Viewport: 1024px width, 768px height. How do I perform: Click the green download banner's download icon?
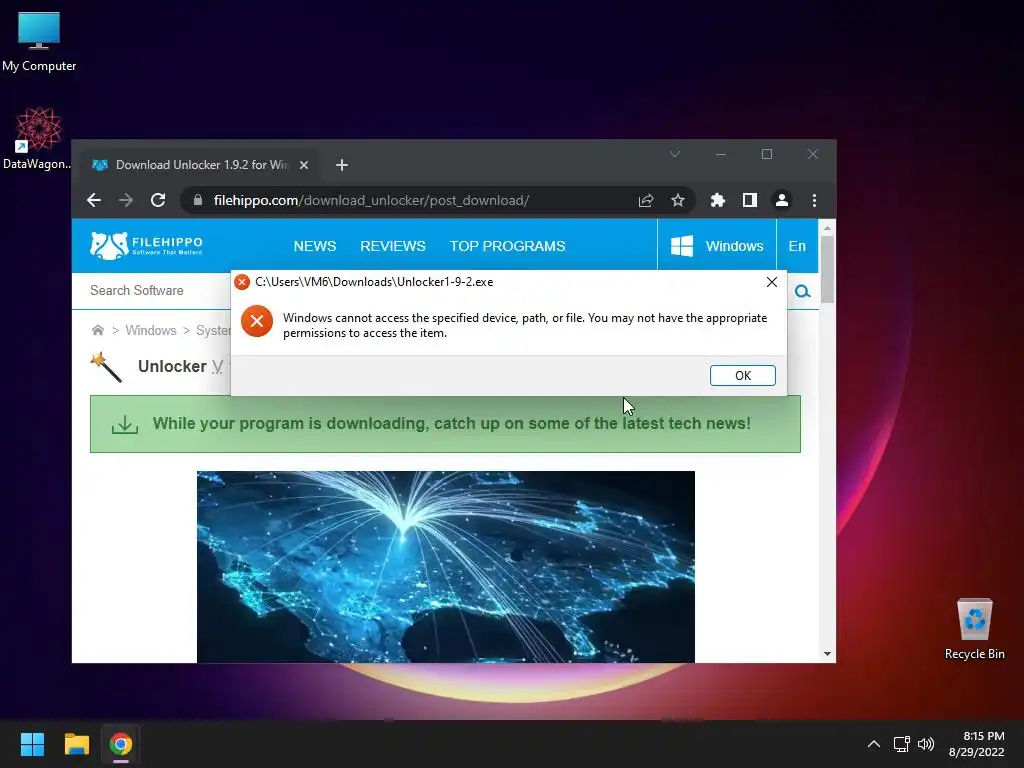tap(125, 424)
